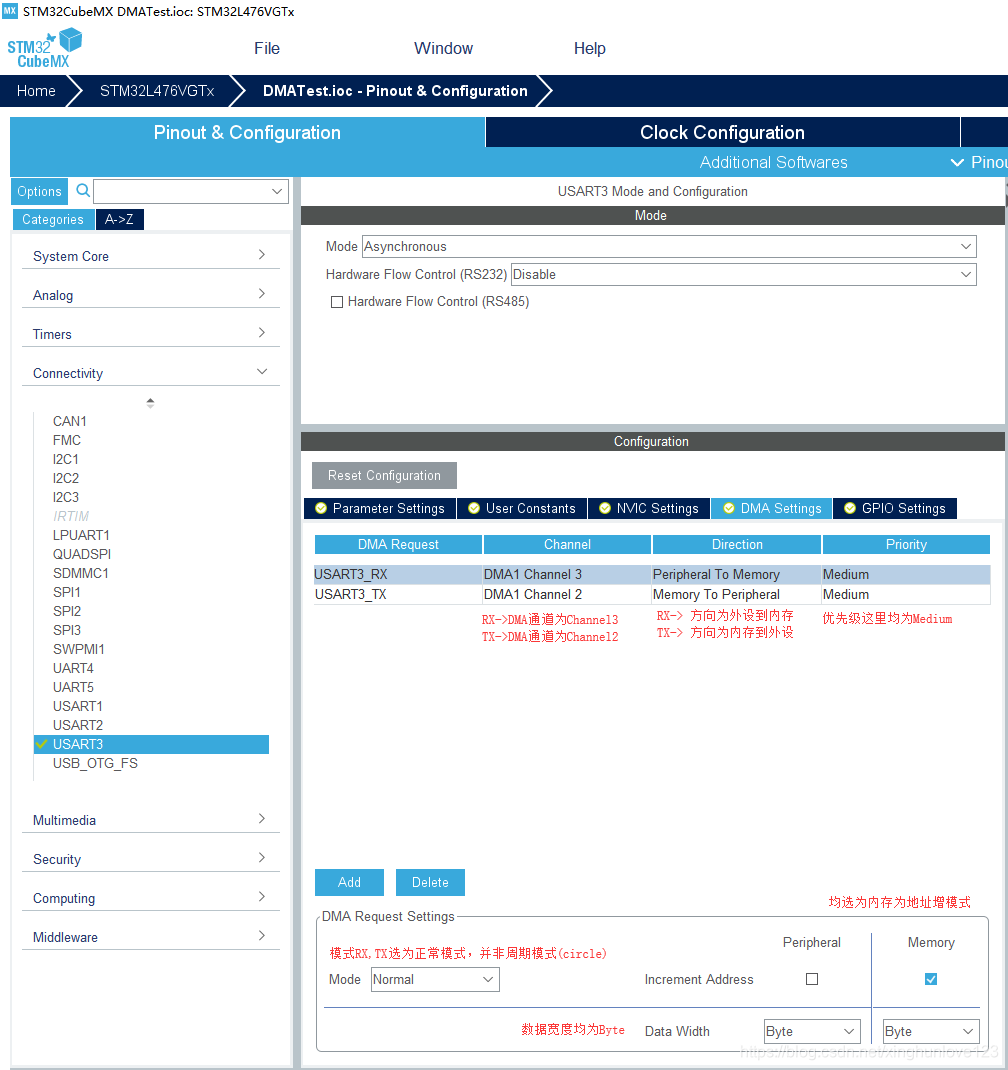Collapse the Connectivity category

click(x=150, y=373)
